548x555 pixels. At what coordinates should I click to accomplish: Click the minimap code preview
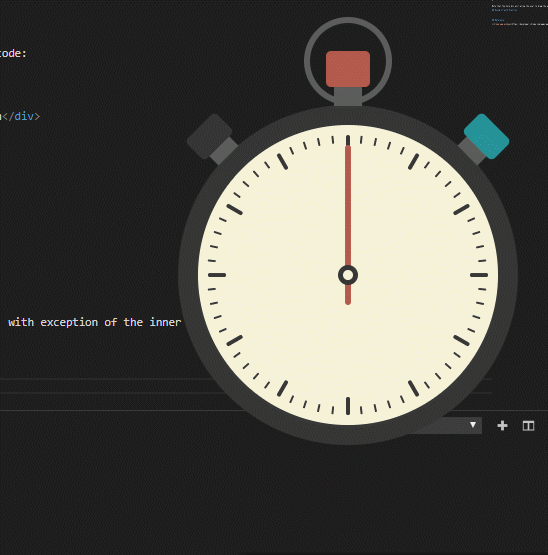pyautogui.click(x=520, y=14)
